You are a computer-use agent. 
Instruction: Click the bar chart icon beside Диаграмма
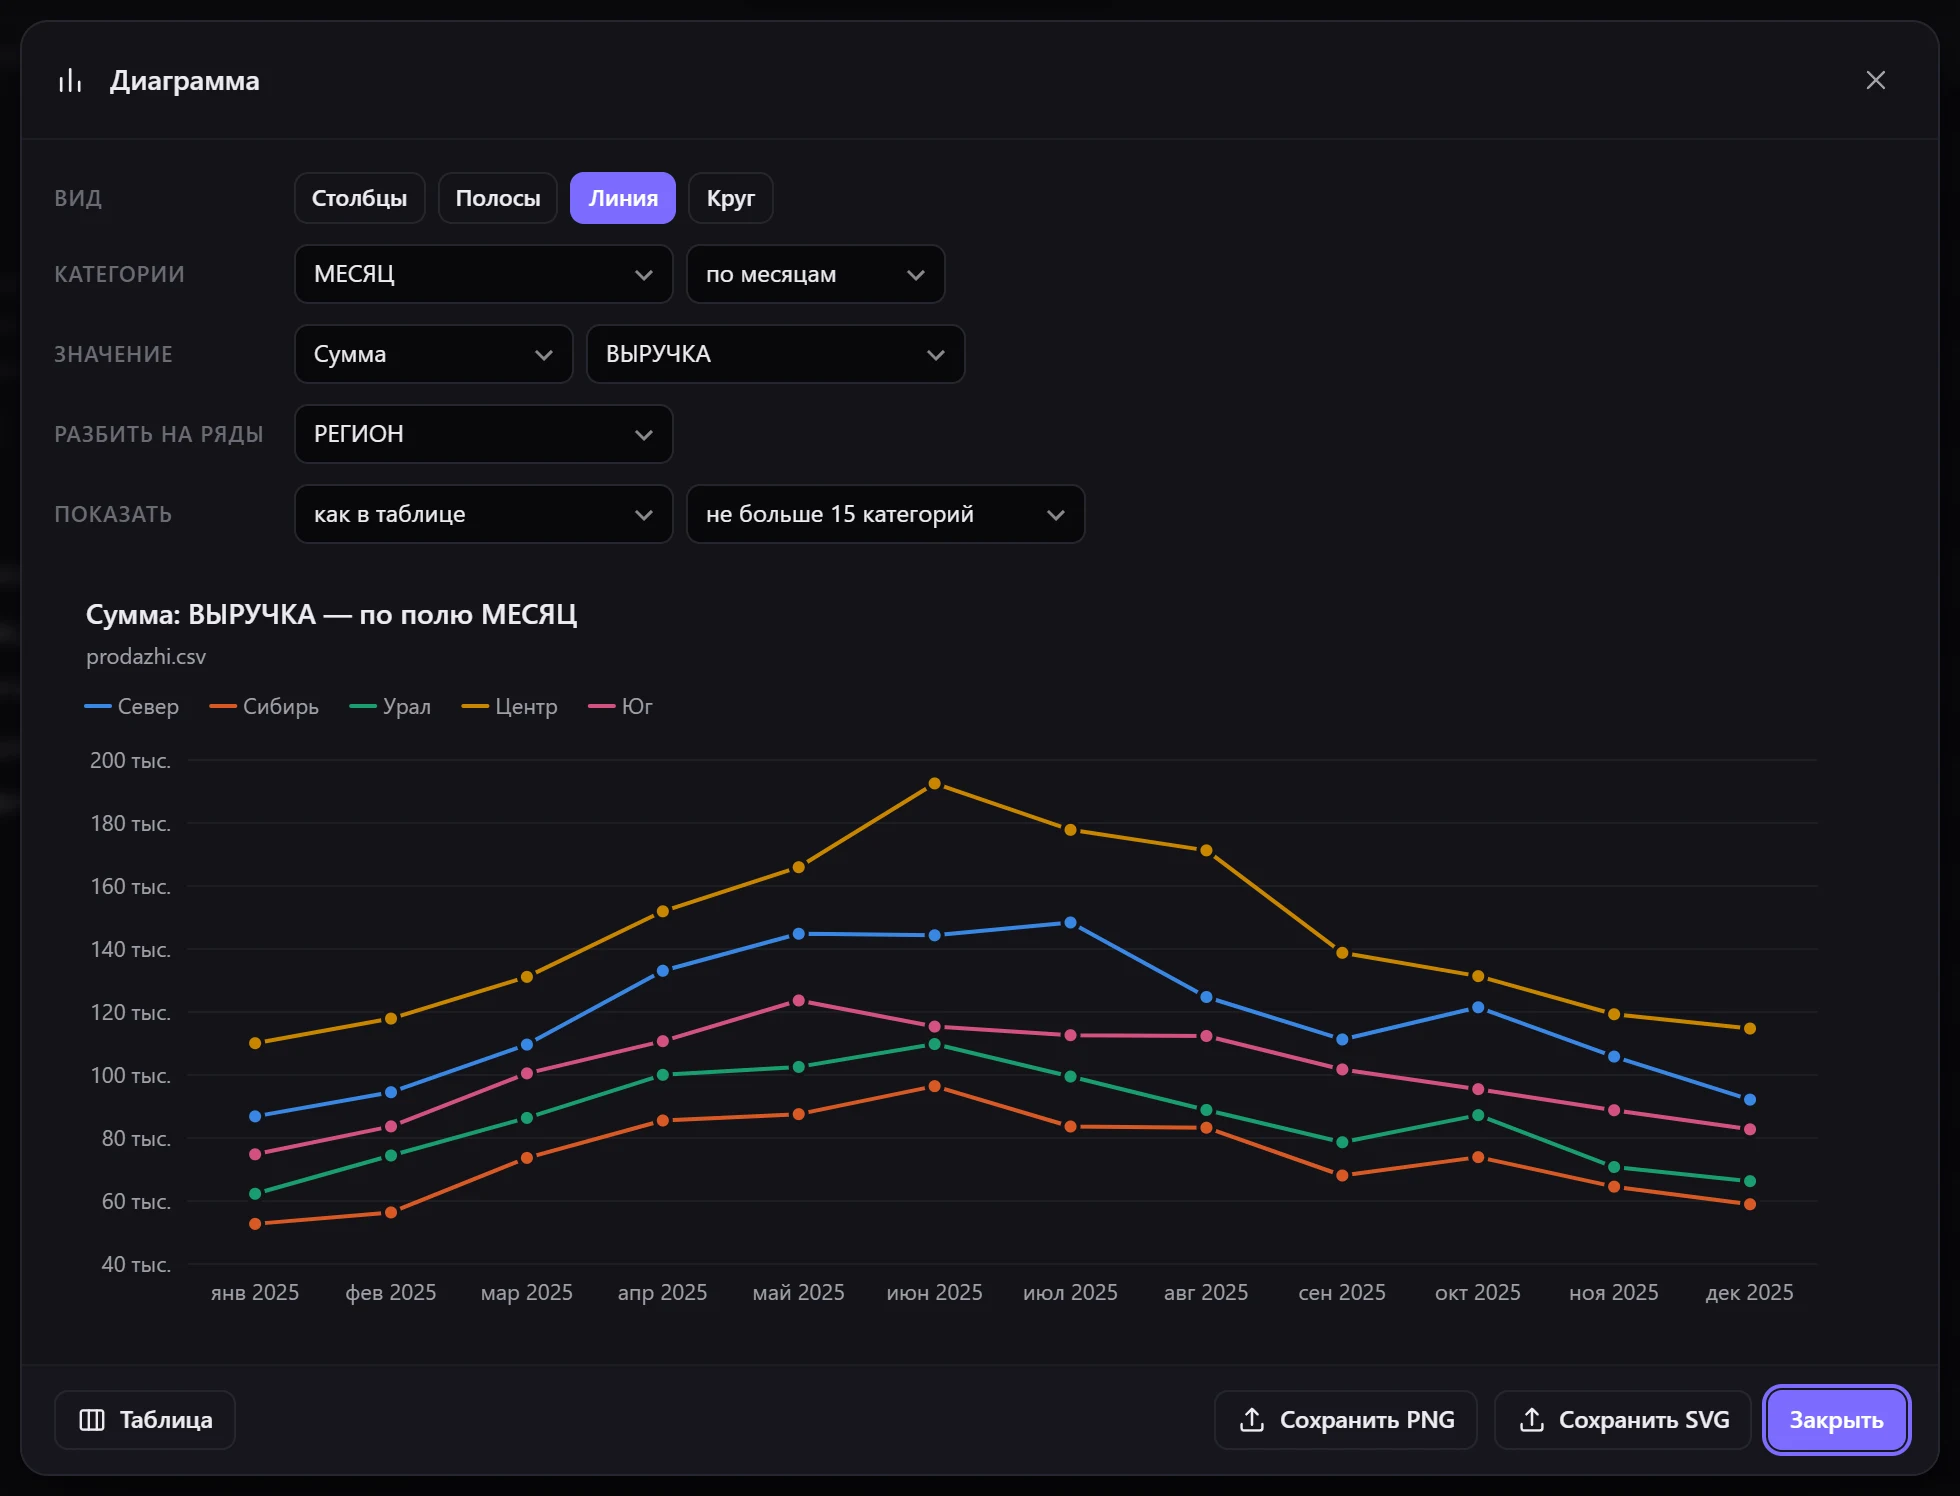[70, 81]
